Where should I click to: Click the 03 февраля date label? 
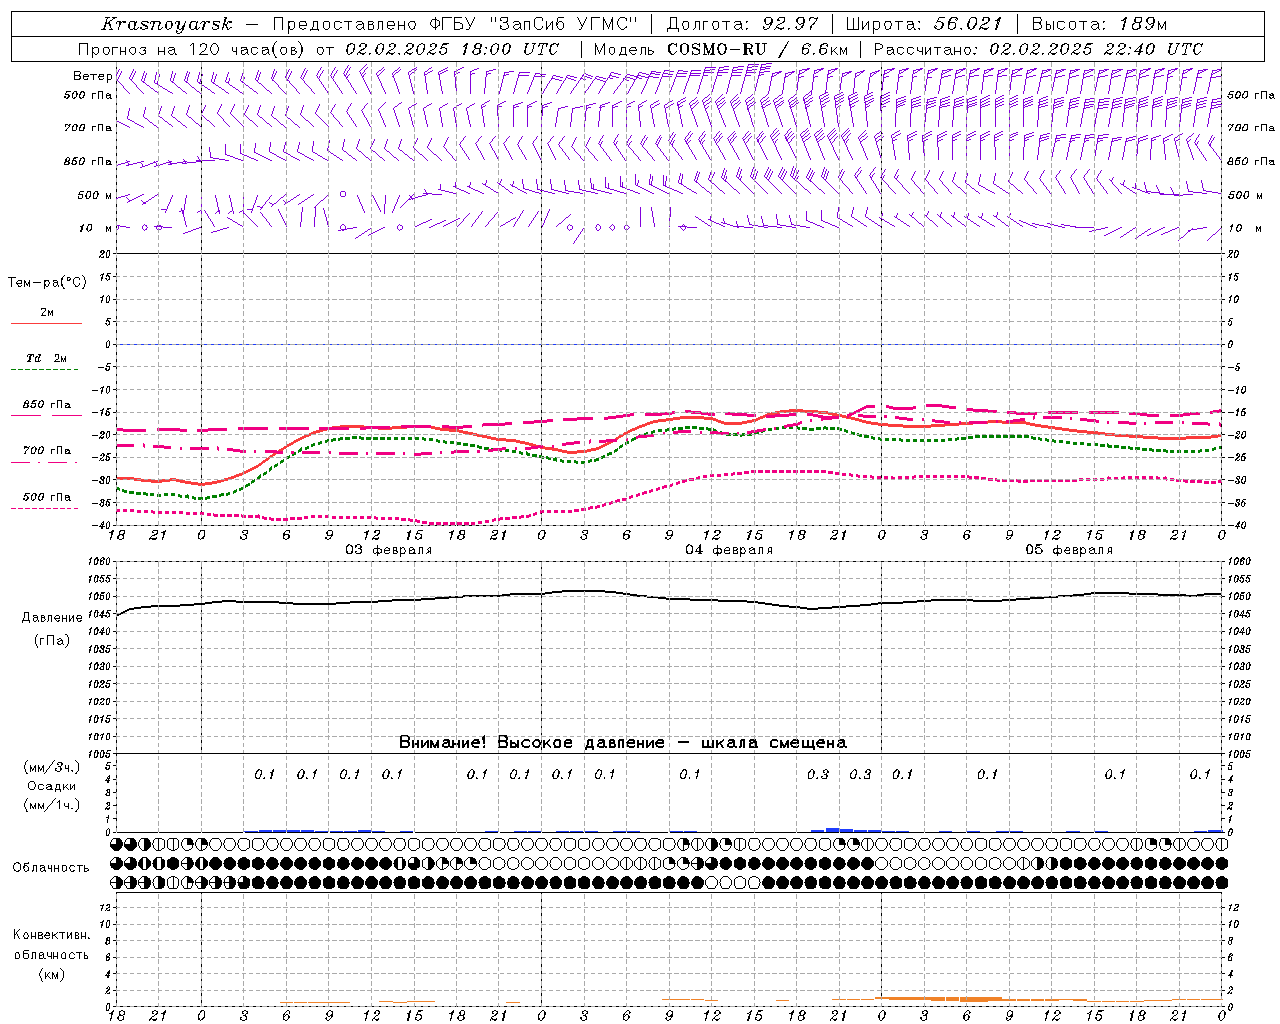point(389,550)
